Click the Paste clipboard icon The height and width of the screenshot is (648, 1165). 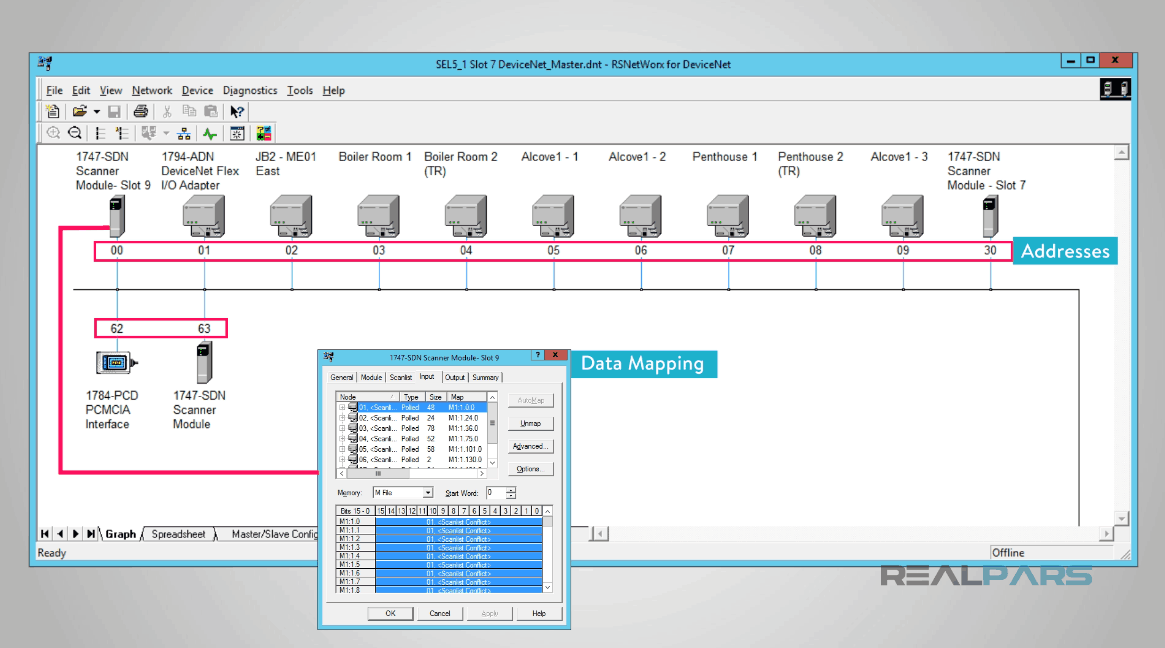click(x=211, y=111)
